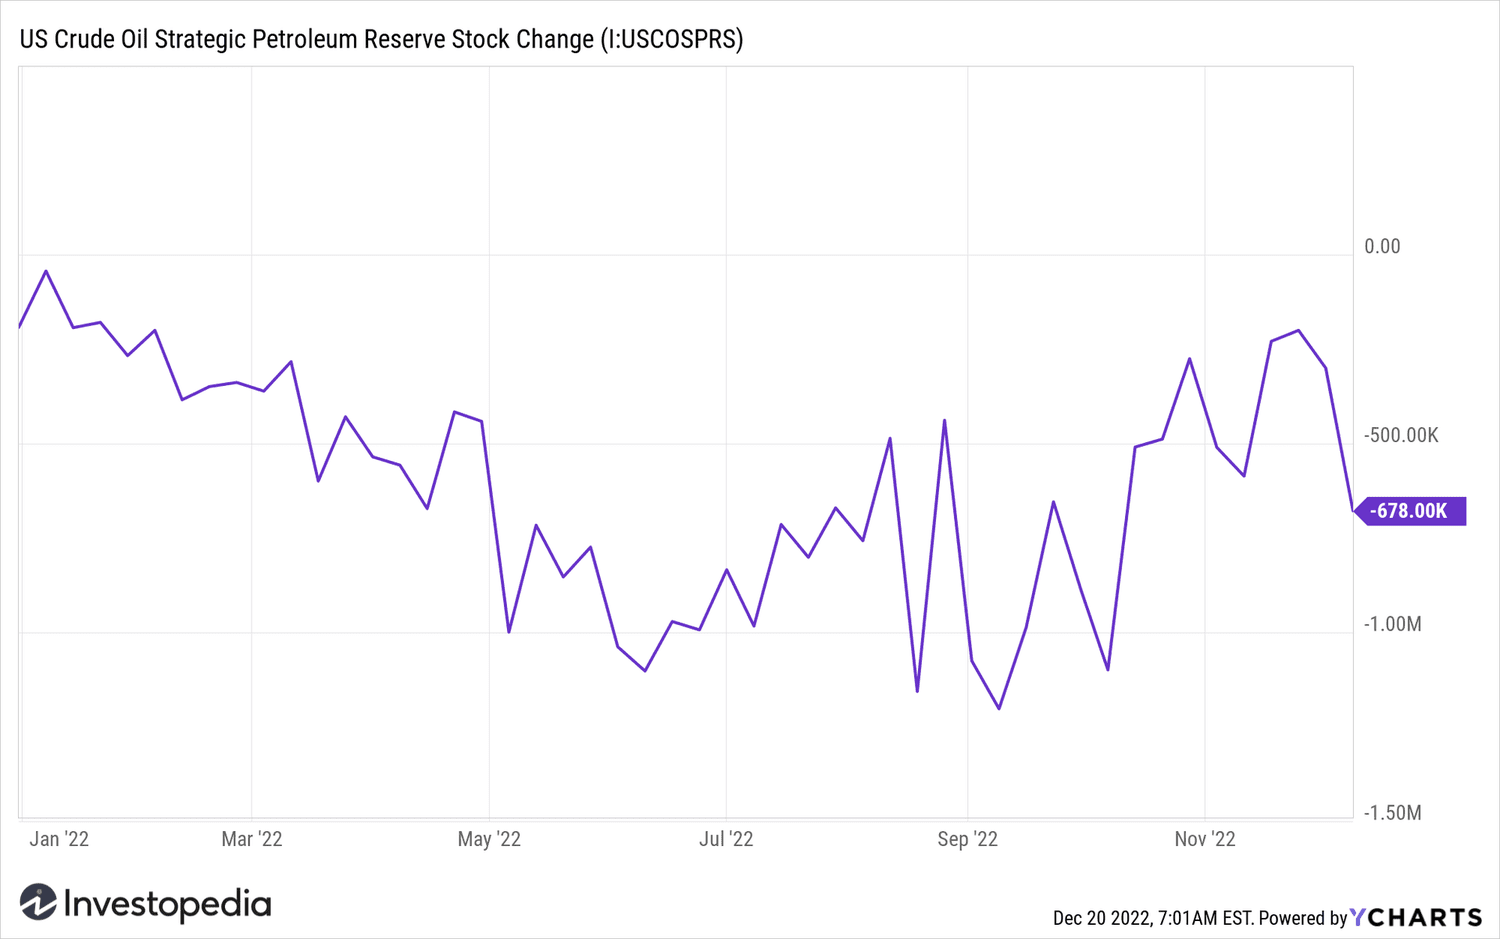The height and width of the screenshot is (939, 1500).
Task: Click the lowest line point after Sep '22
Action: 999,709
